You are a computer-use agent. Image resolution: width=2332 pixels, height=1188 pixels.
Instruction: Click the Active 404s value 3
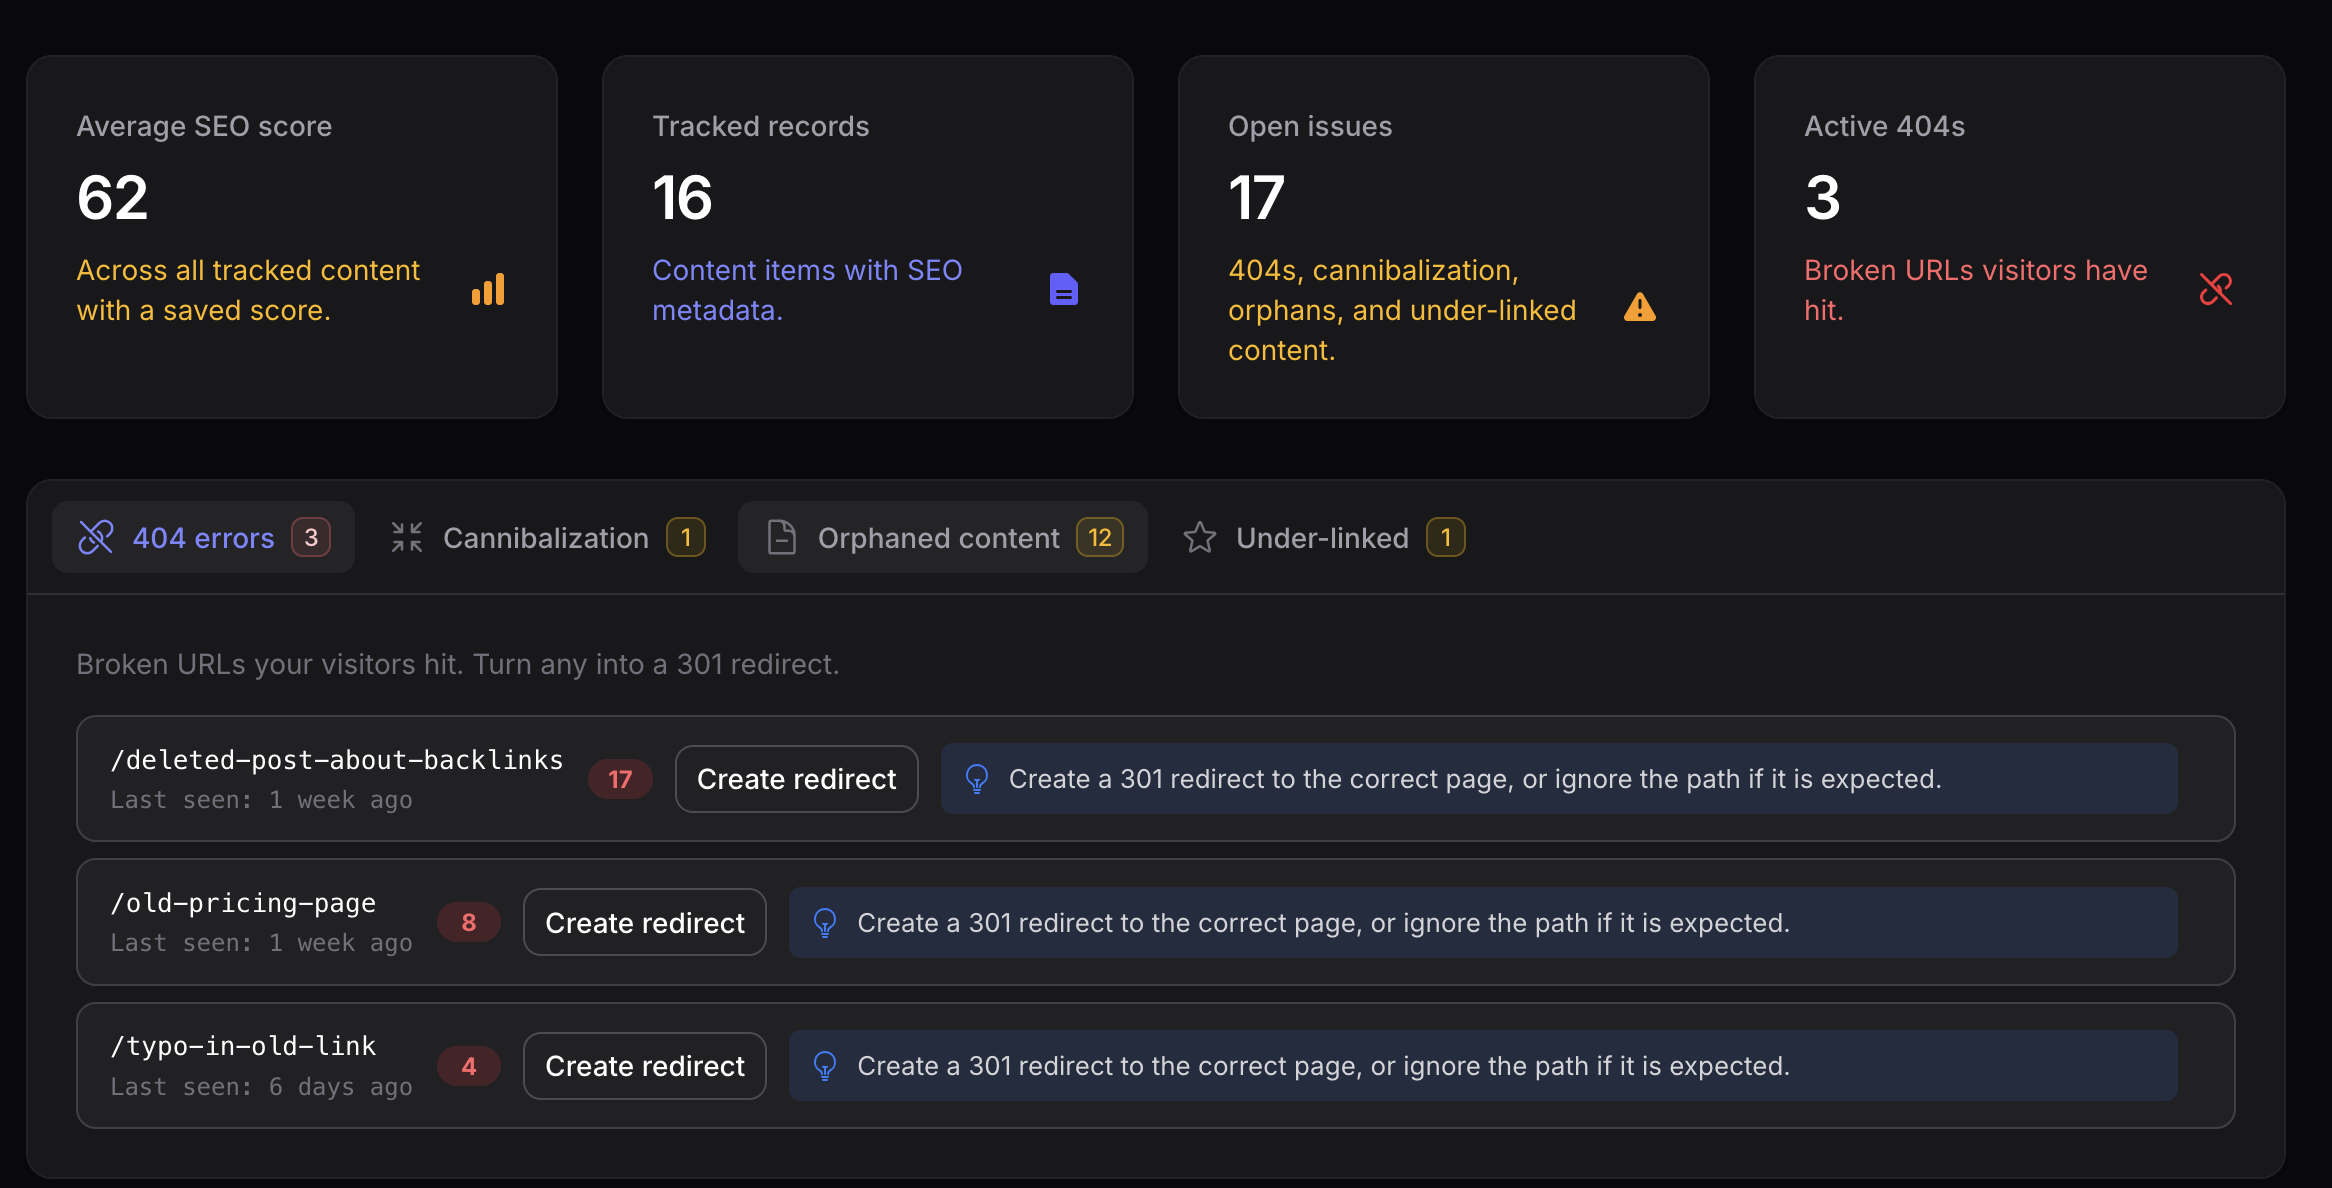click(1823, 197)
